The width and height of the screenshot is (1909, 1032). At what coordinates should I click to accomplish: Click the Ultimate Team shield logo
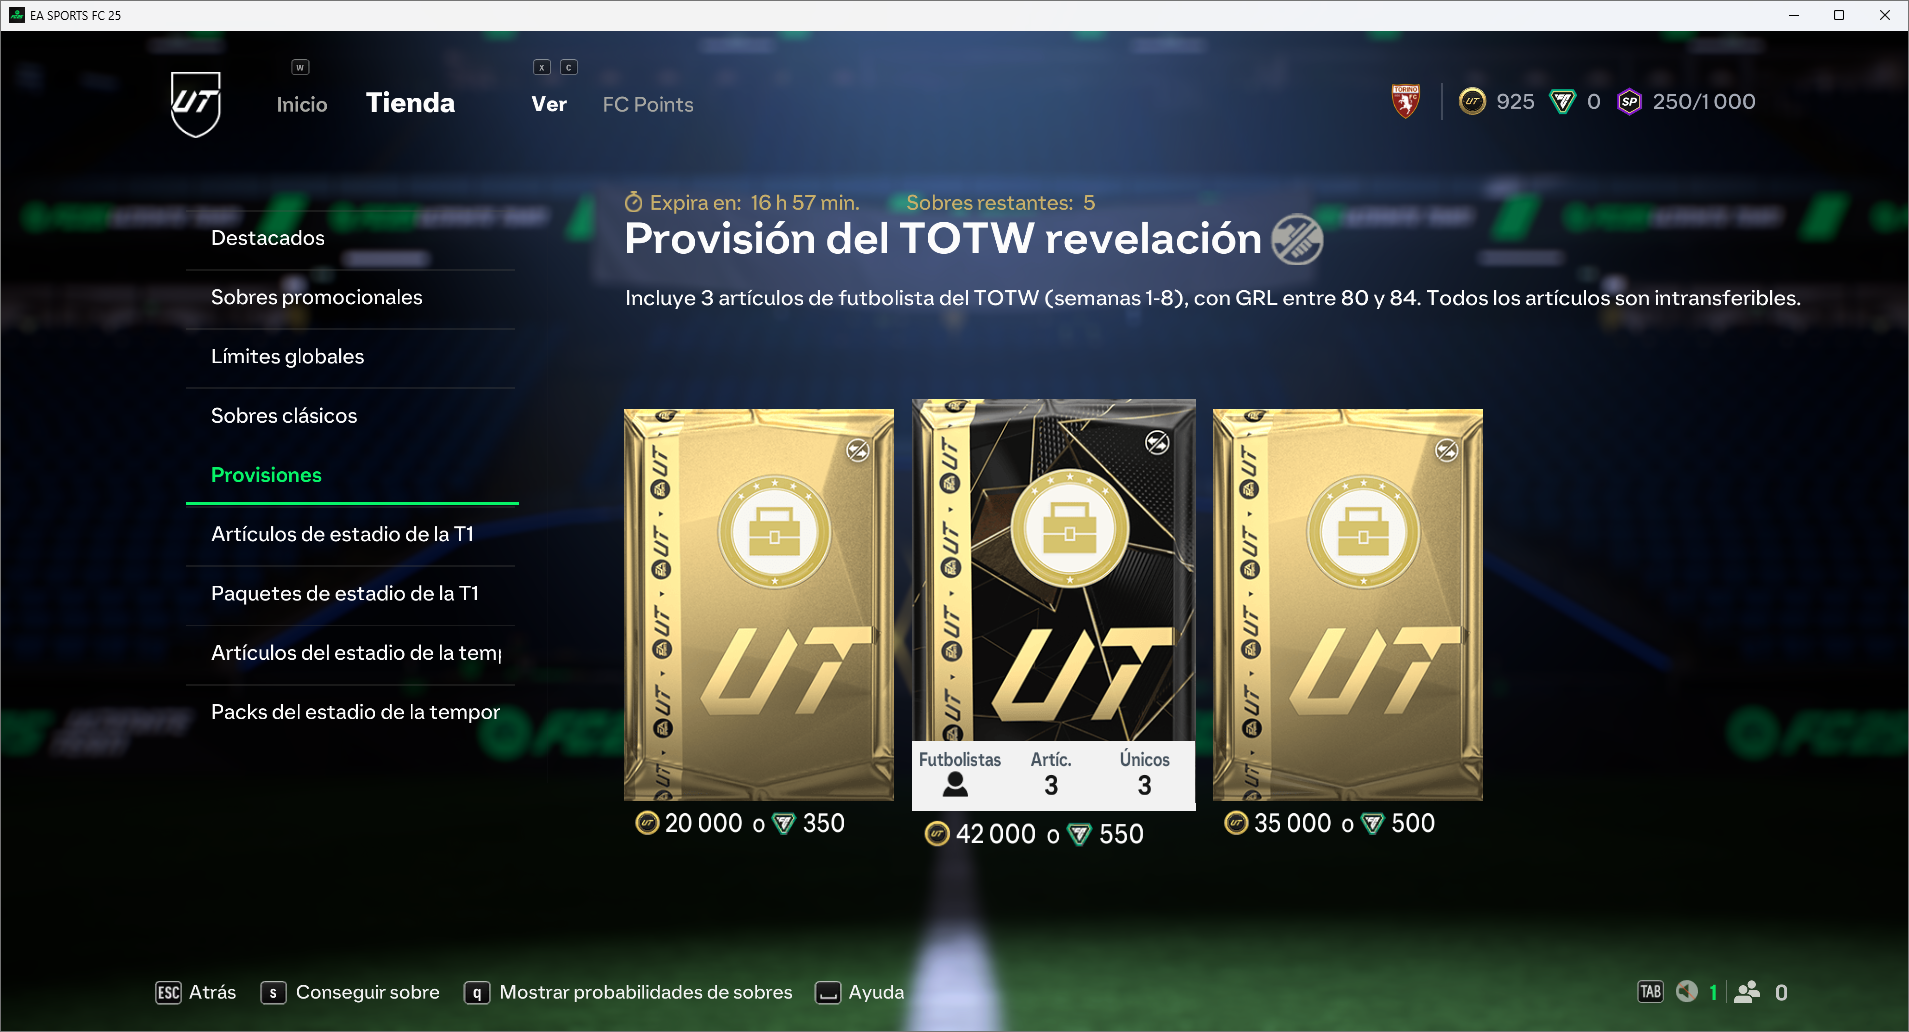pyautogui.click(x=195, y=103)
